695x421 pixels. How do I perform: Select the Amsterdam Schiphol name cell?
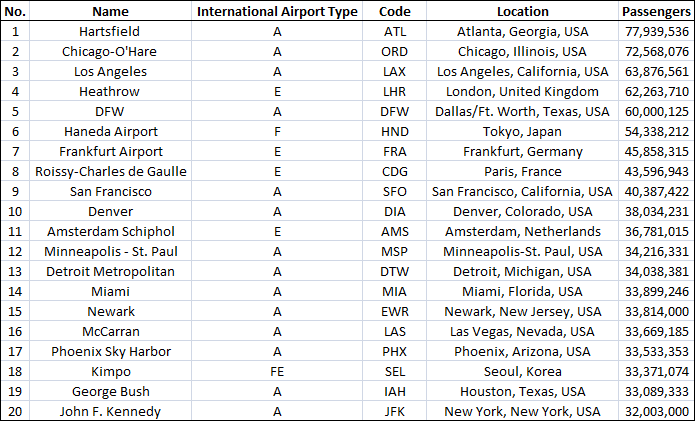pyautogui.click(x=110, y=231)
